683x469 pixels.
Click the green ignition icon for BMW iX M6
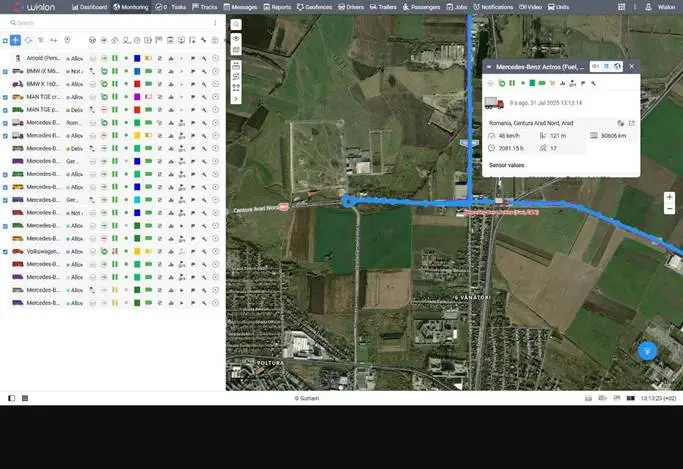coord(104,71)
